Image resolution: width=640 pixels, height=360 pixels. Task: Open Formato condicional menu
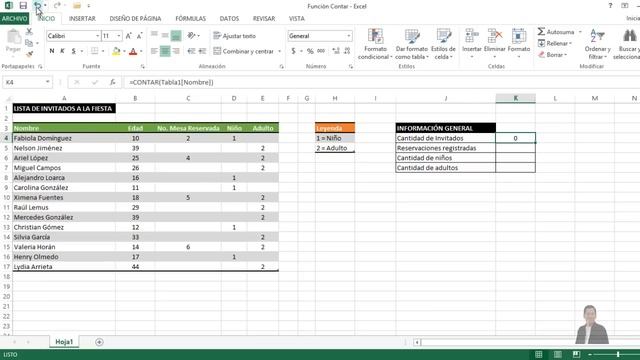pyautogui.click(x=375, y=44)
